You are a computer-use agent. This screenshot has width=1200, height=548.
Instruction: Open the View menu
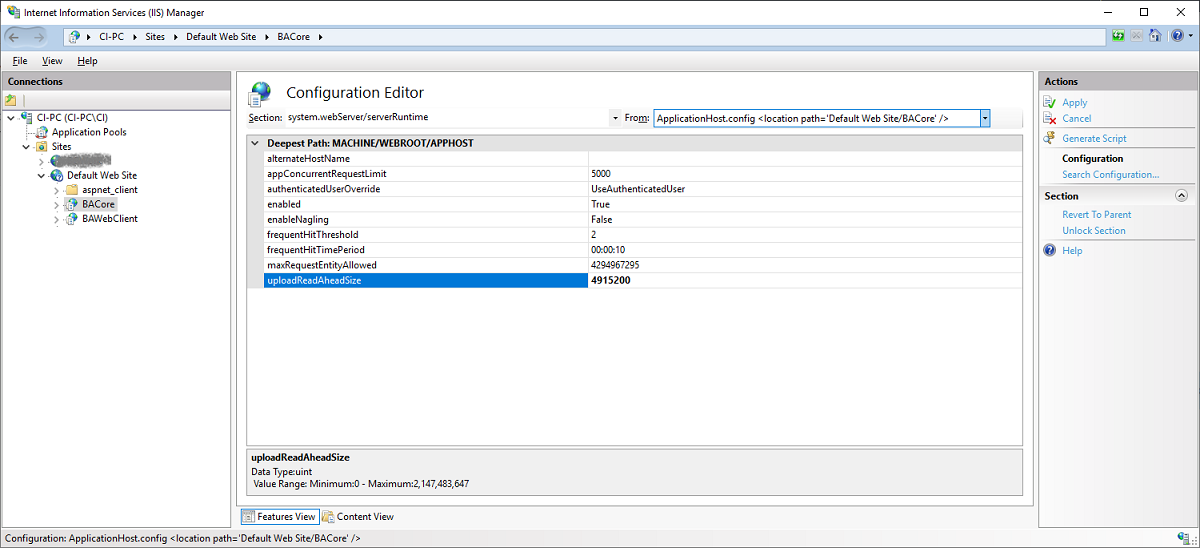(52, 61)
